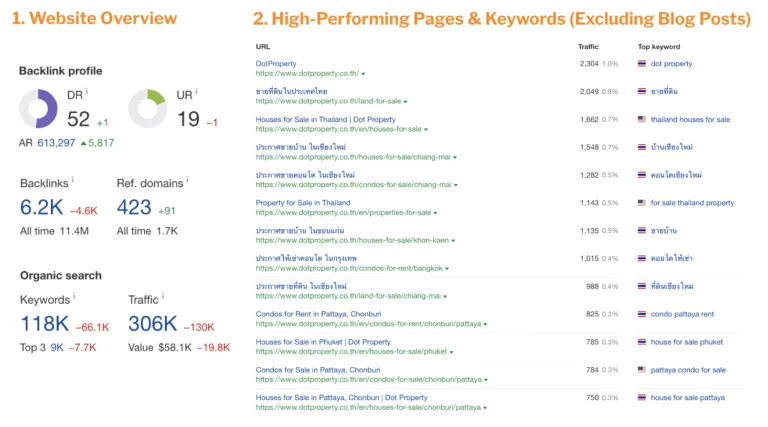Image resolution: width=768 pixels, height=427 pixels.
Task: Click the URL column header
Action: click(x=263, y=47)
